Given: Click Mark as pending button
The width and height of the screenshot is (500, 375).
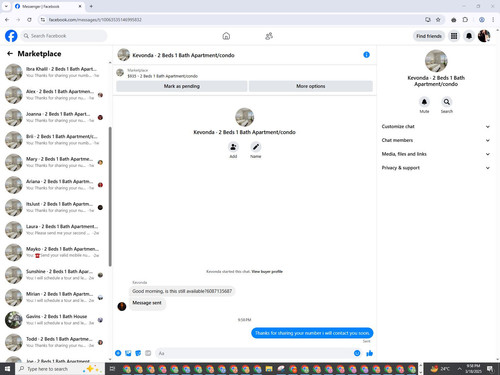Looking at the screenshot, I should pos(182,86).
